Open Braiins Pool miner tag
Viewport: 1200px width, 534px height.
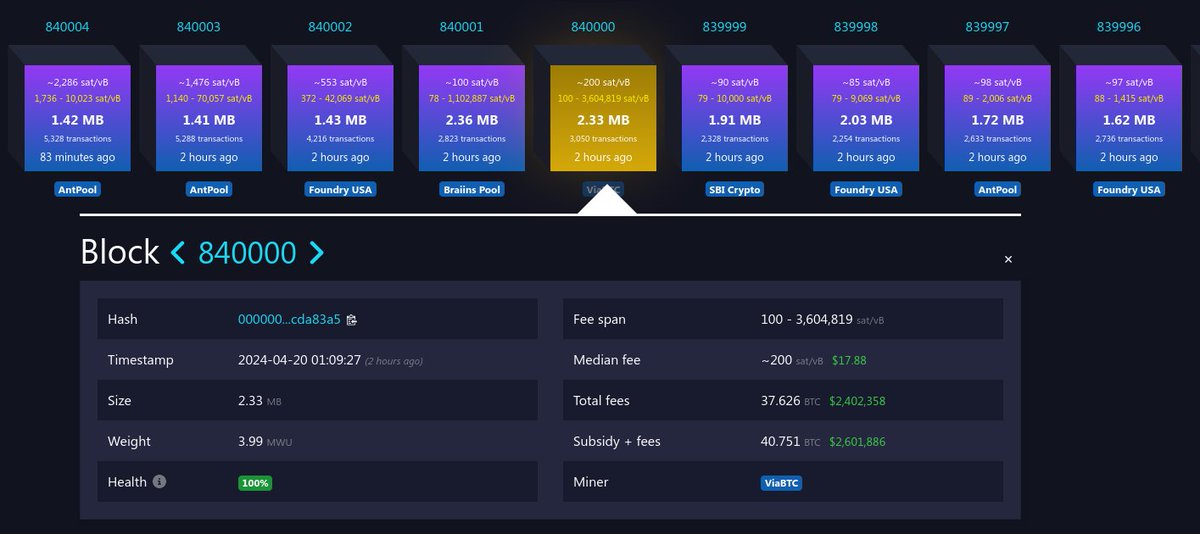pyautogui.click(x=472, y=189)
